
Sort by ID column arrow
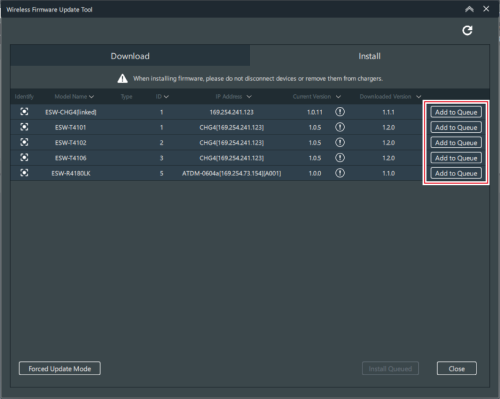tap(166, 97)
